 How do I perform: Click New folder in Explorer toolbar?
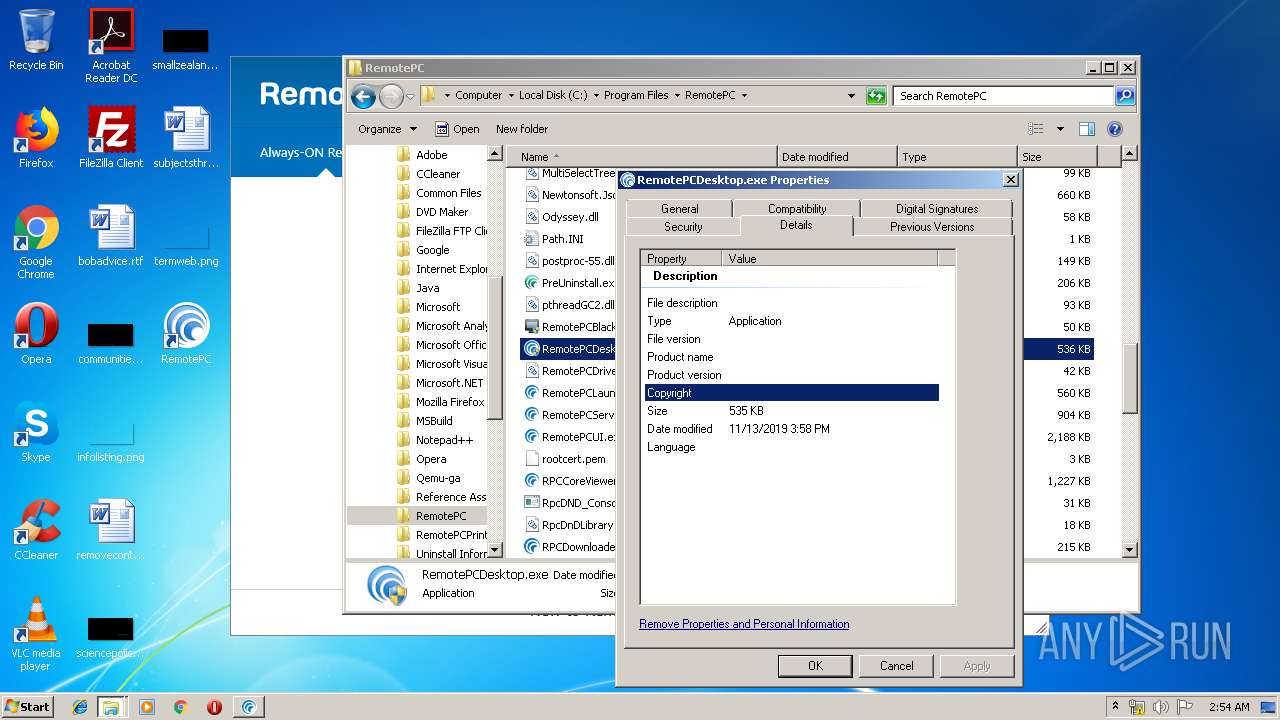(522, 129)
